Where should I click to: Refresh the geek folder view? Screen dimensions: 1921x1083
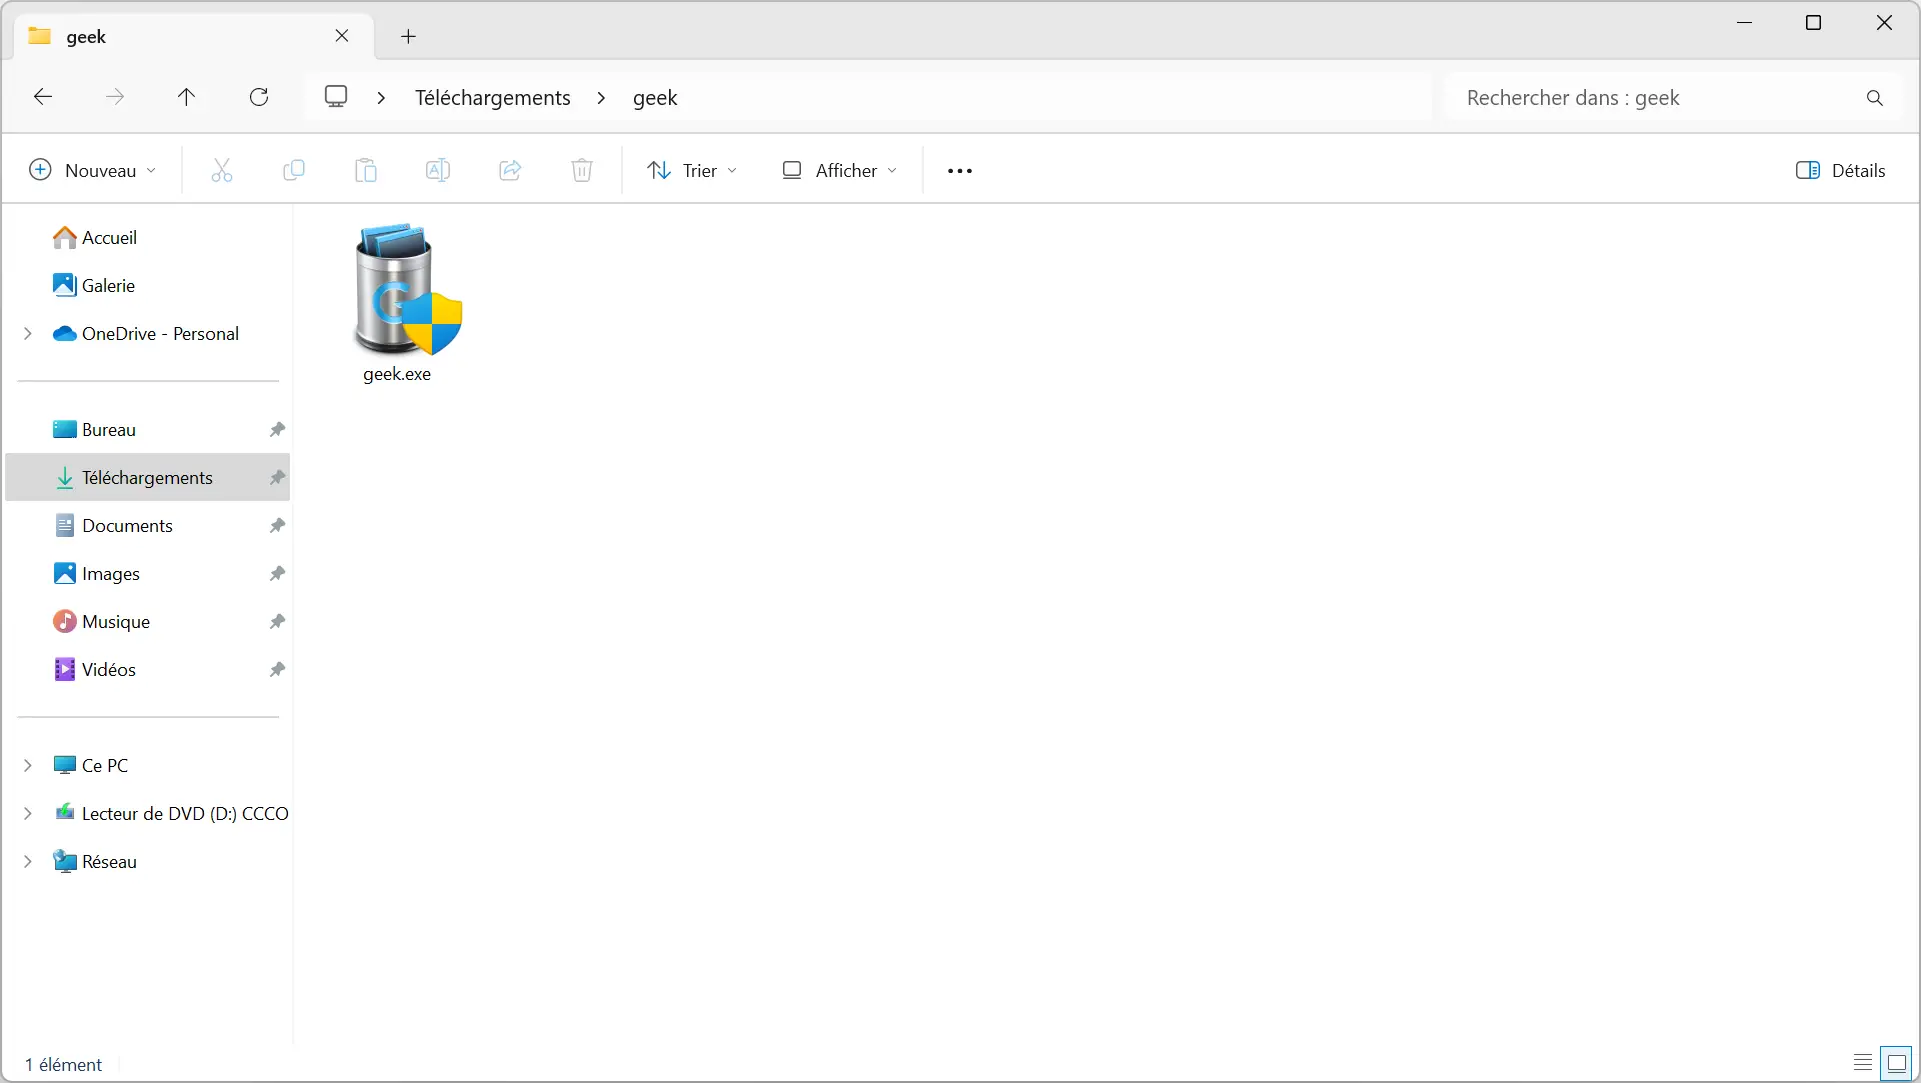(x=259, y=97)
